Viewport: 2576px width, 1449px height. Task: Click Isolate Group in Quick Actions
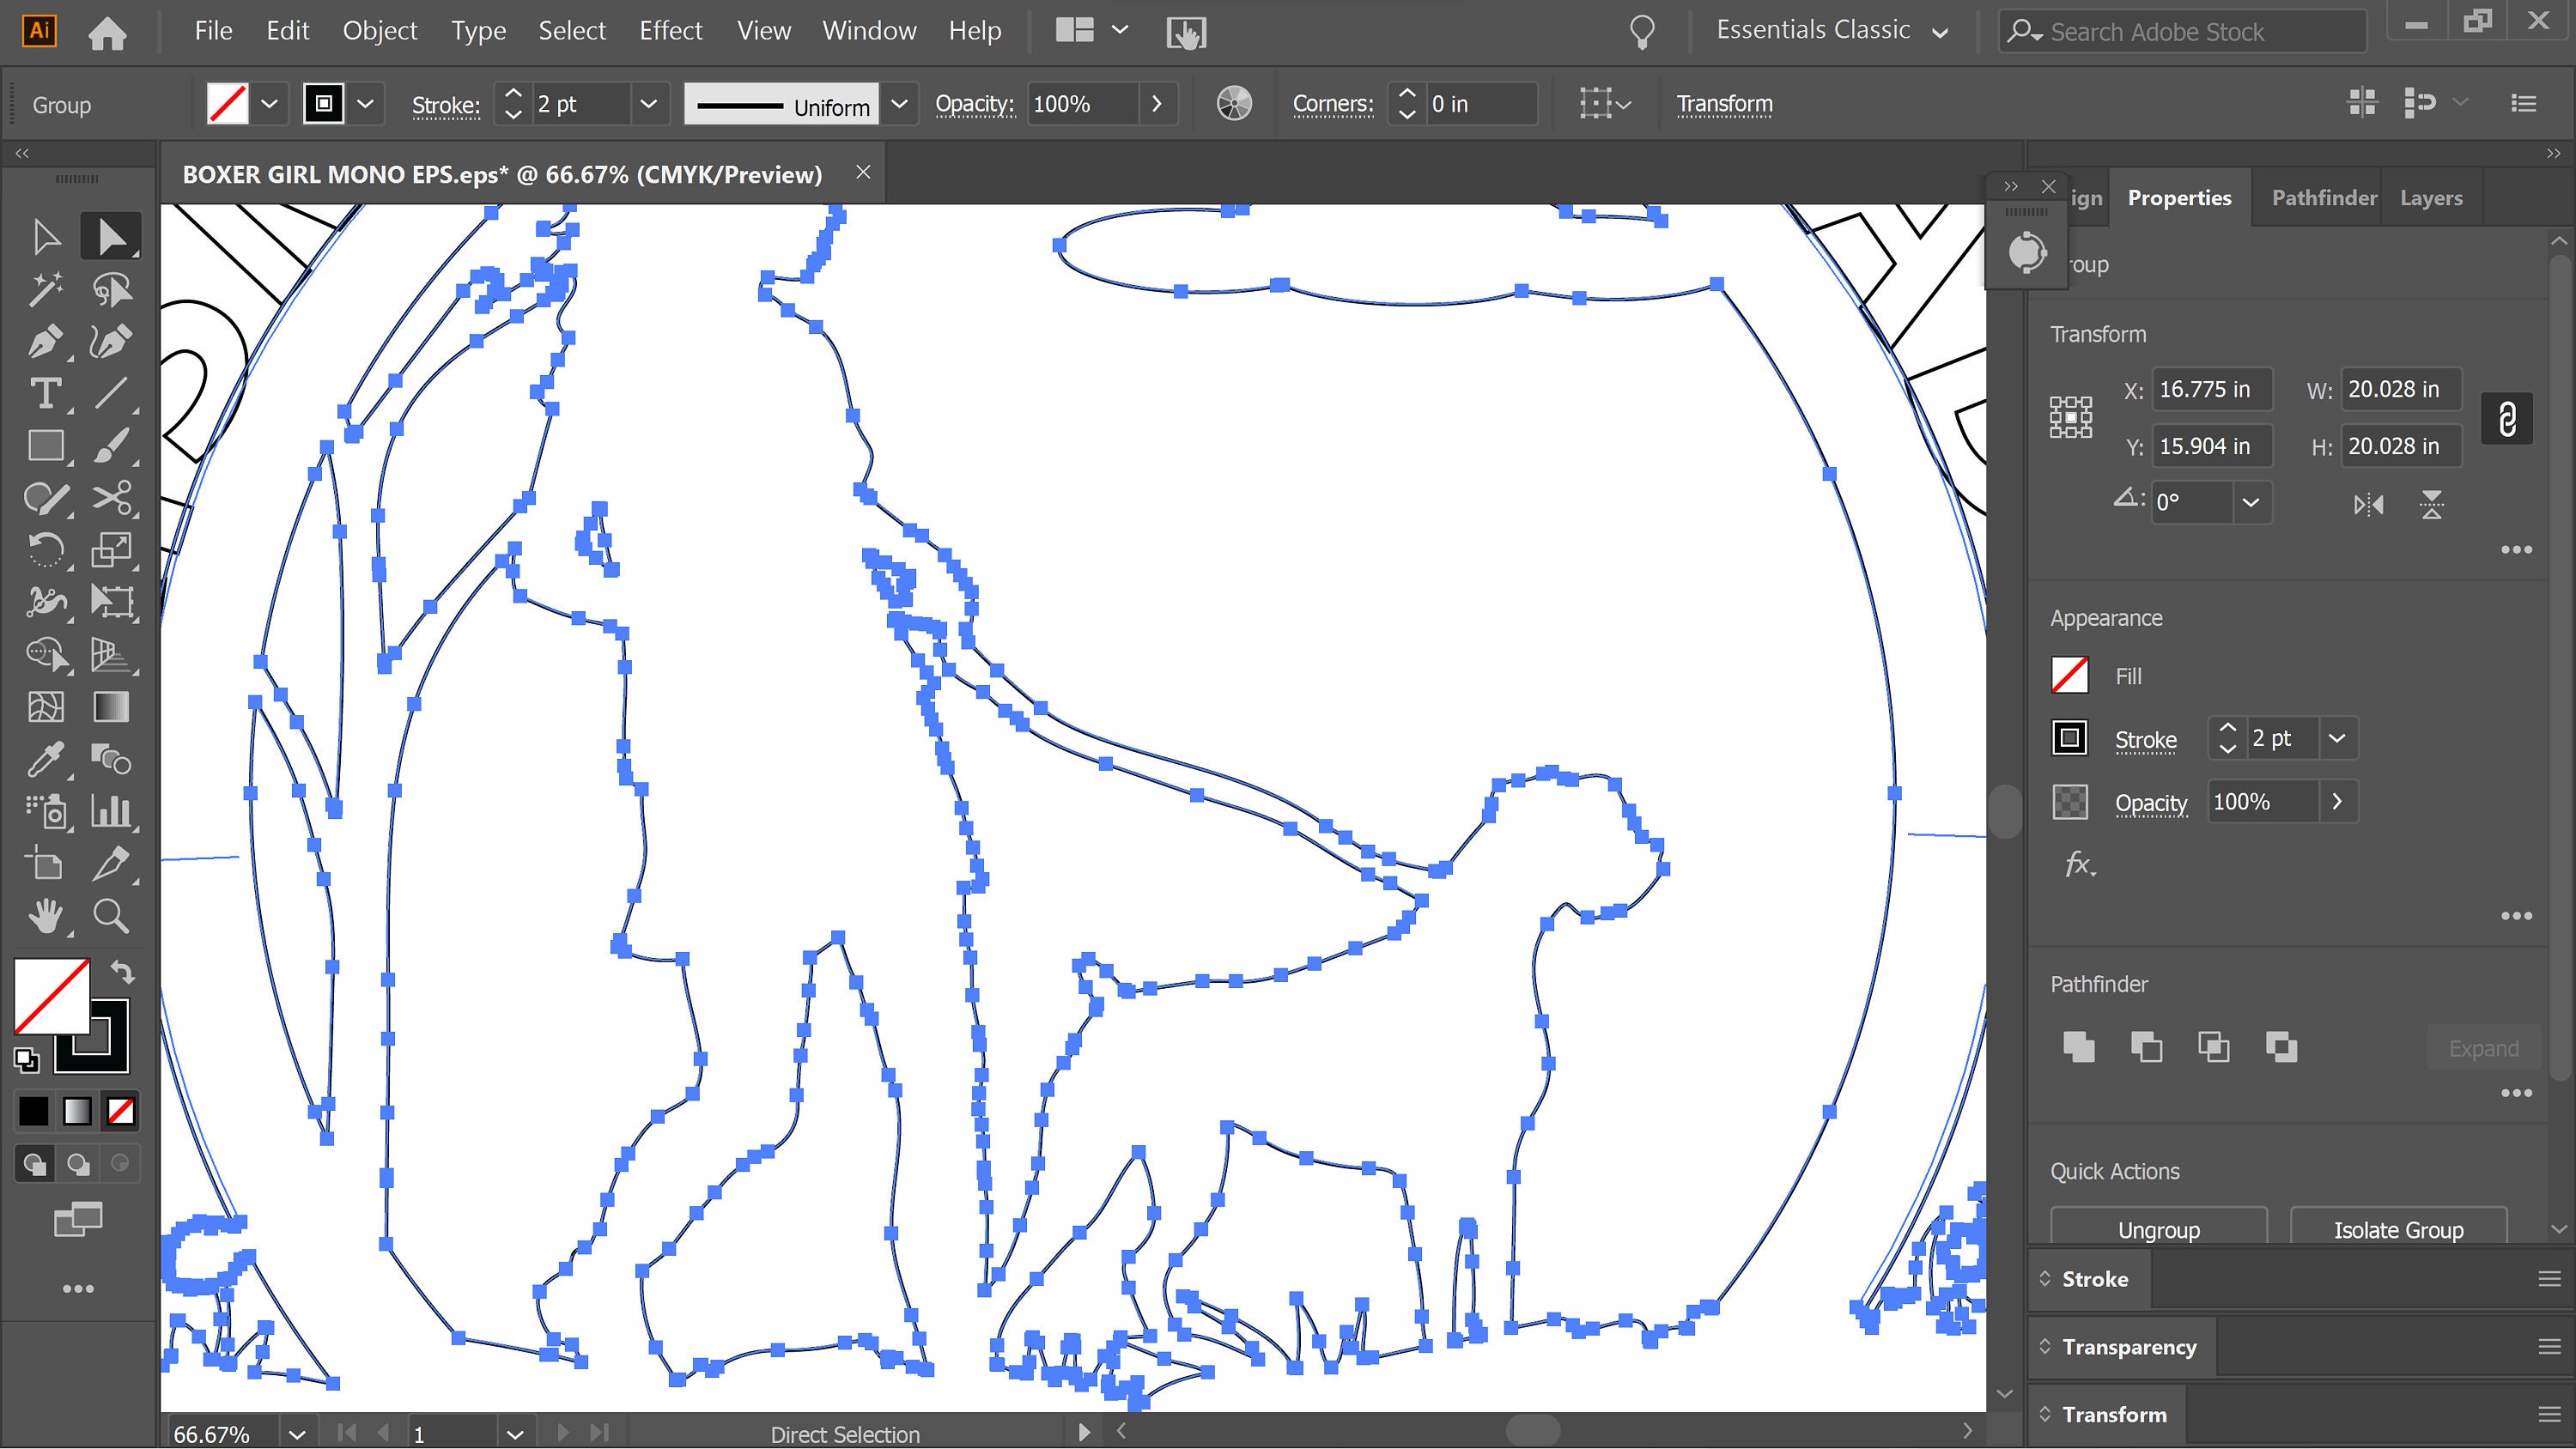click(x=2396, y=1229)
